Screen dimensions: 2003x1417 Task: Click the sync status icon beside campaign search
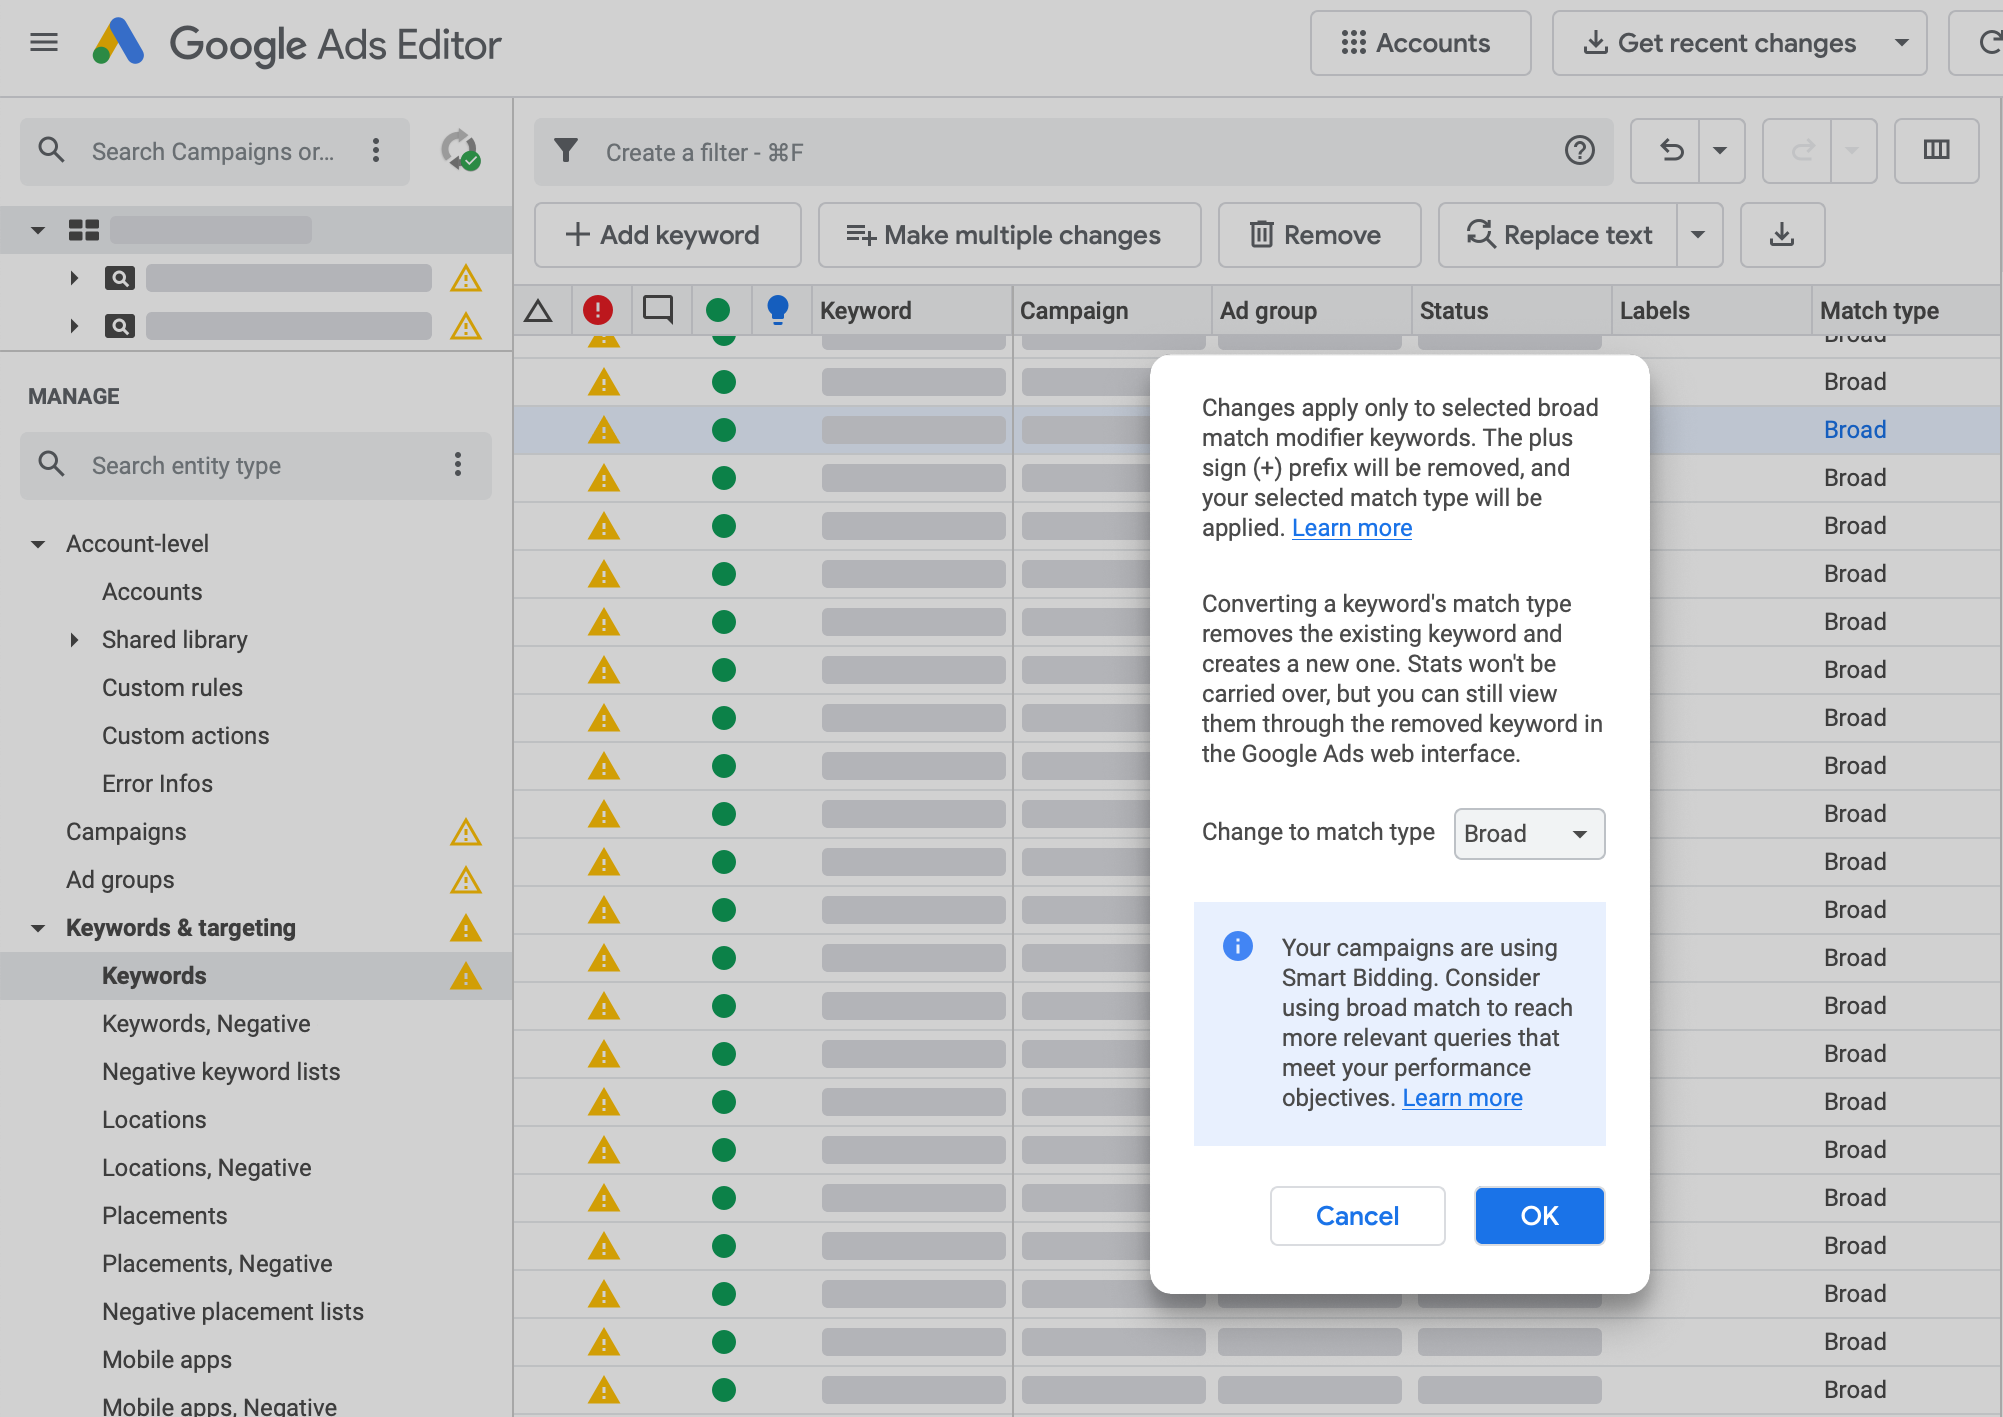(461, 151)
